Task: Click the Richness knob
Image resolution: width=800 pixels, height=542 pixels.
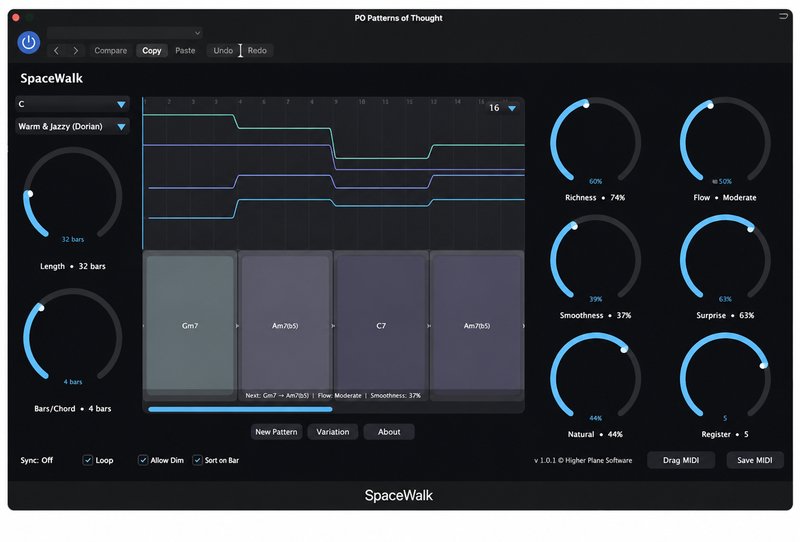Action: pos(595,141)
